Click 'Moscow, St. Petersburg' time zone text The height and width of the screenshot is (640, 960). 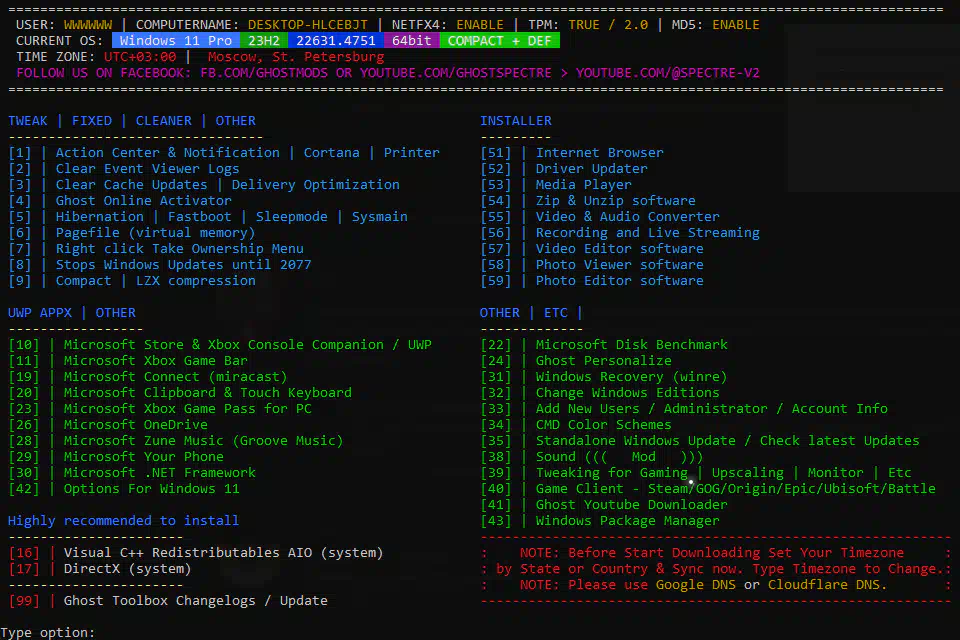pyautogui.click(x=296, y=56)
